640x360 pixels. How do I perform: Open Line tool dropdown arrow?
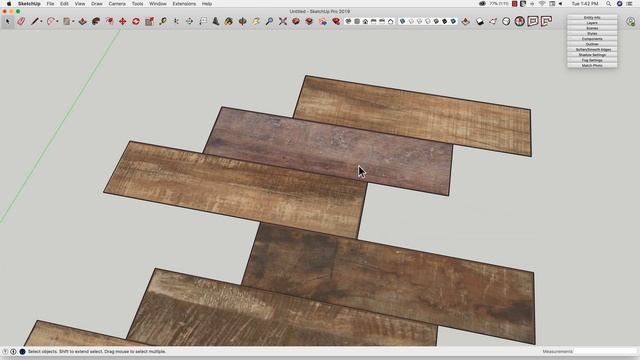coord(41,21)
